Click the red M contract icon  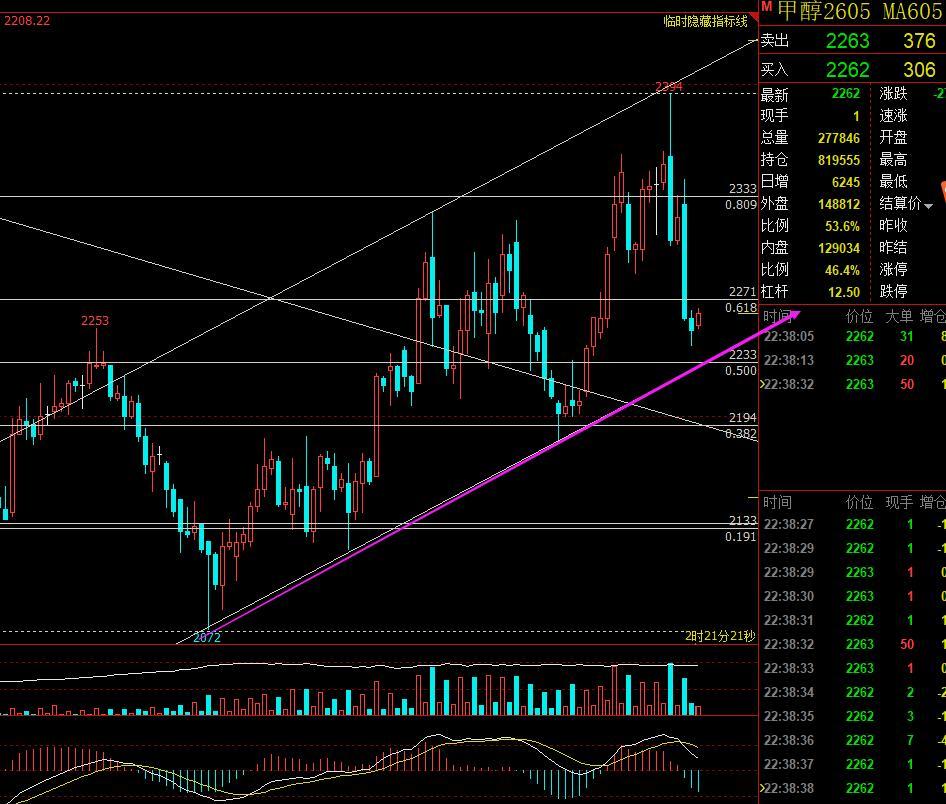(766, 6)
